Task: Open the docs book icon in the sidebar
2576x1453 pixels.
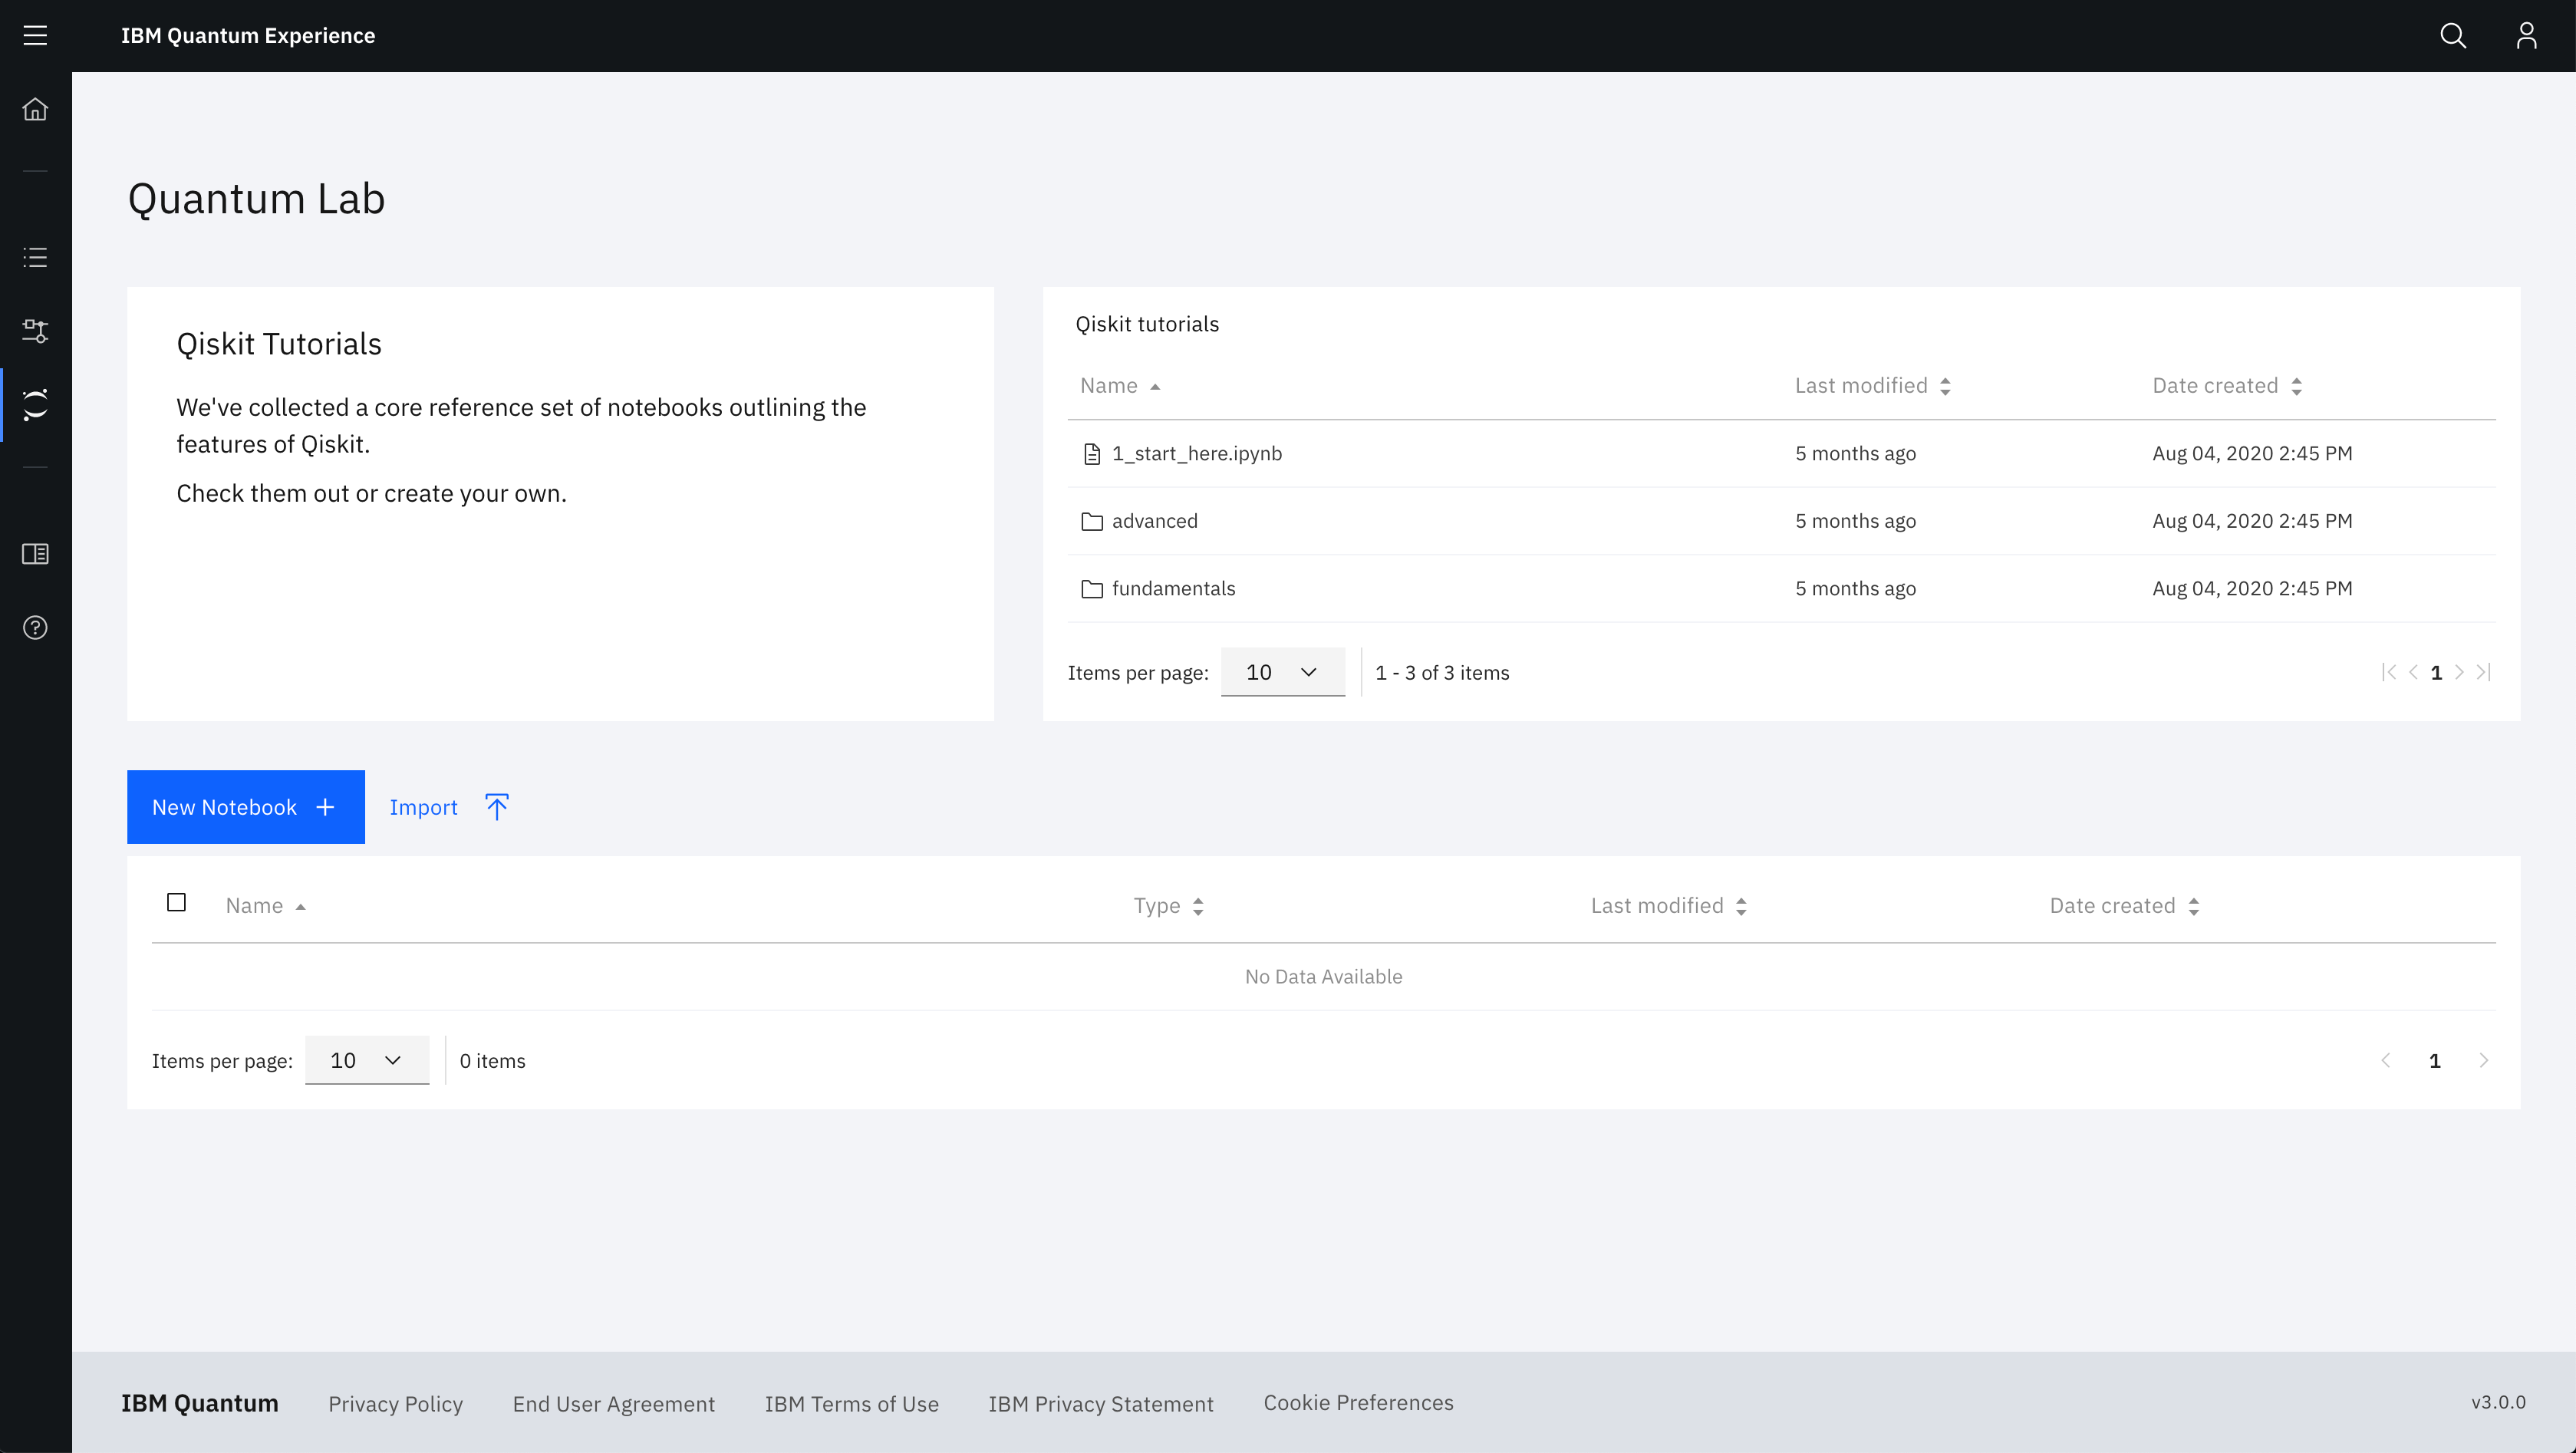Action: tap(35, 554)
